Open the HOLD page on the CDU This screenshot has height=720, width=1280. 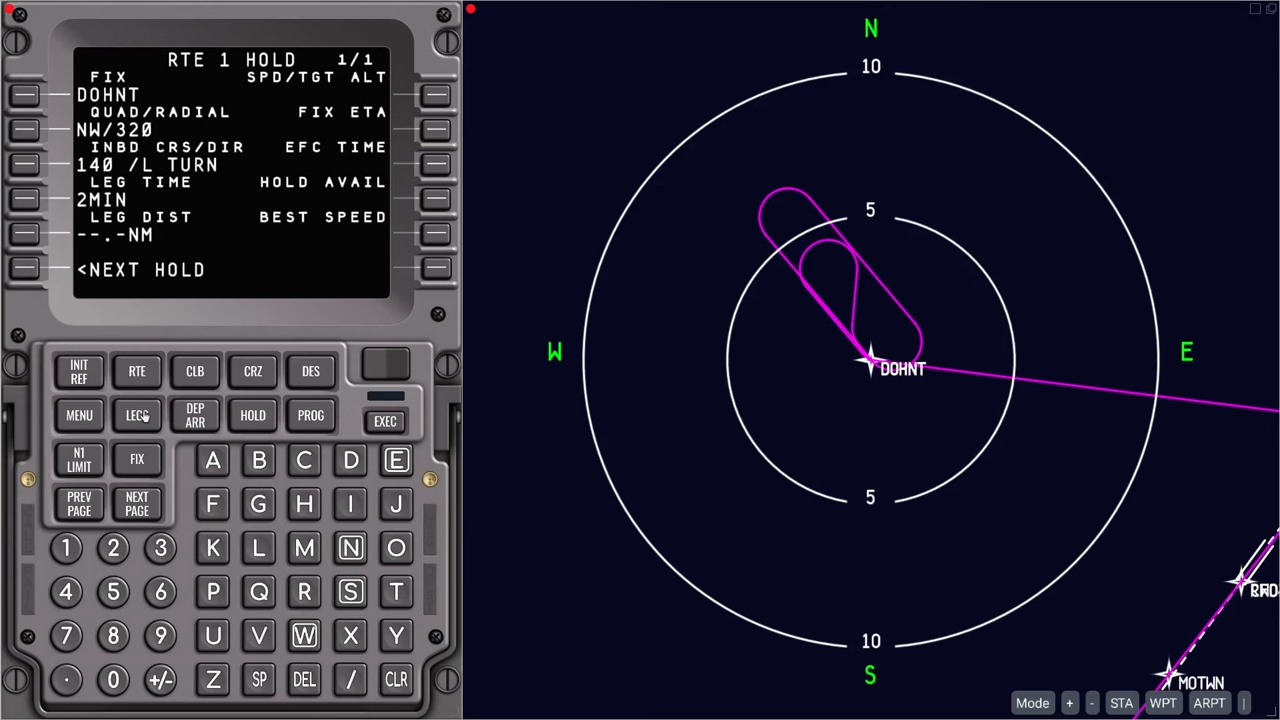coord(252,415)
